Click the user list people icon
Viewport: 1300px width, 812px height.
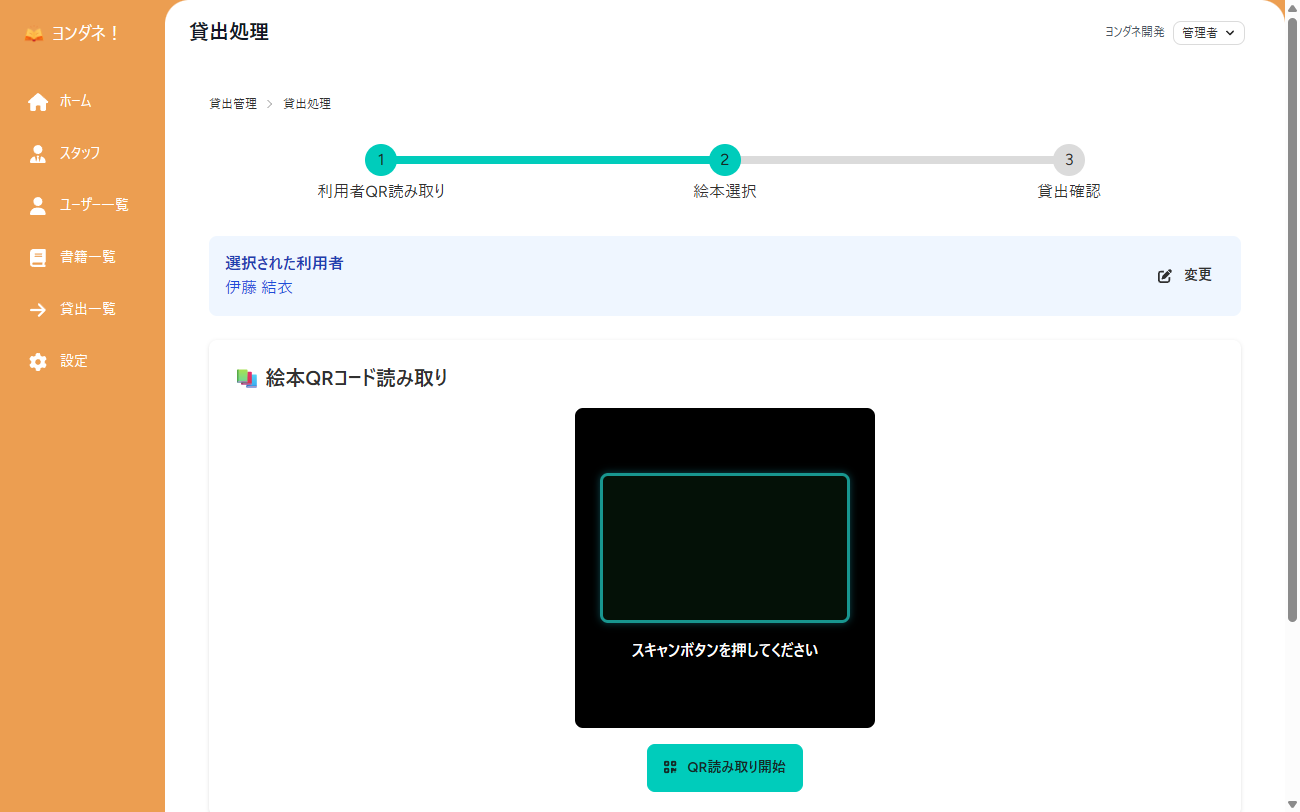[38, 205]
